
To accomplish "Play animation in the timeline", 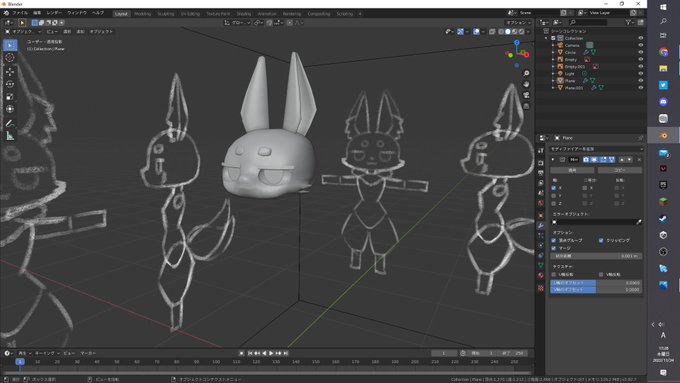I will 271,354.
